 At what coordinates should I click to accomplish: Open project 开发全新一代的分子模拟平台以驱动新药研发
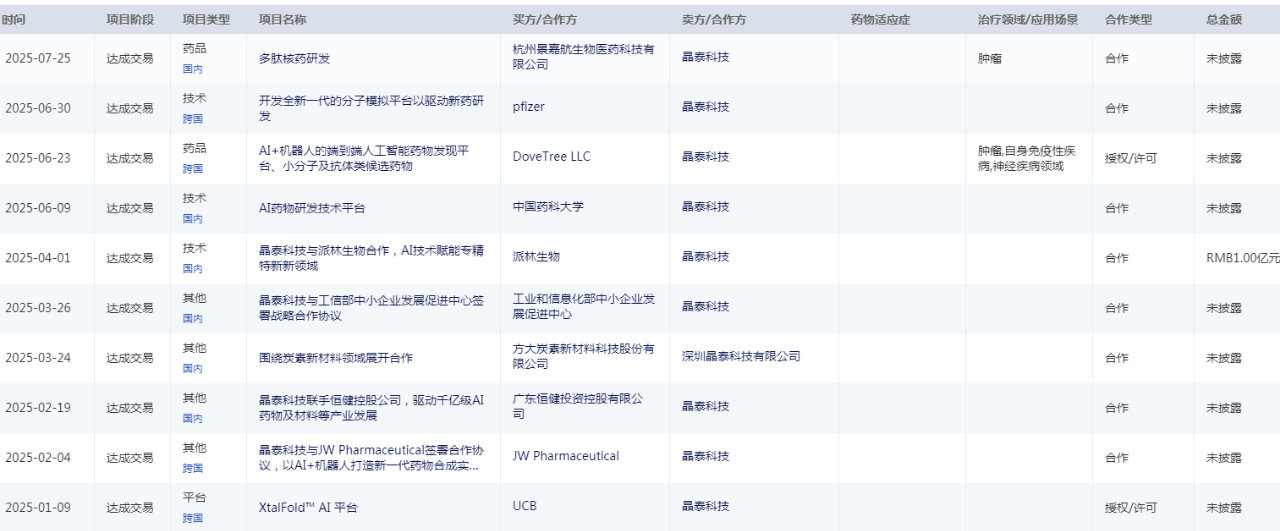371,108
